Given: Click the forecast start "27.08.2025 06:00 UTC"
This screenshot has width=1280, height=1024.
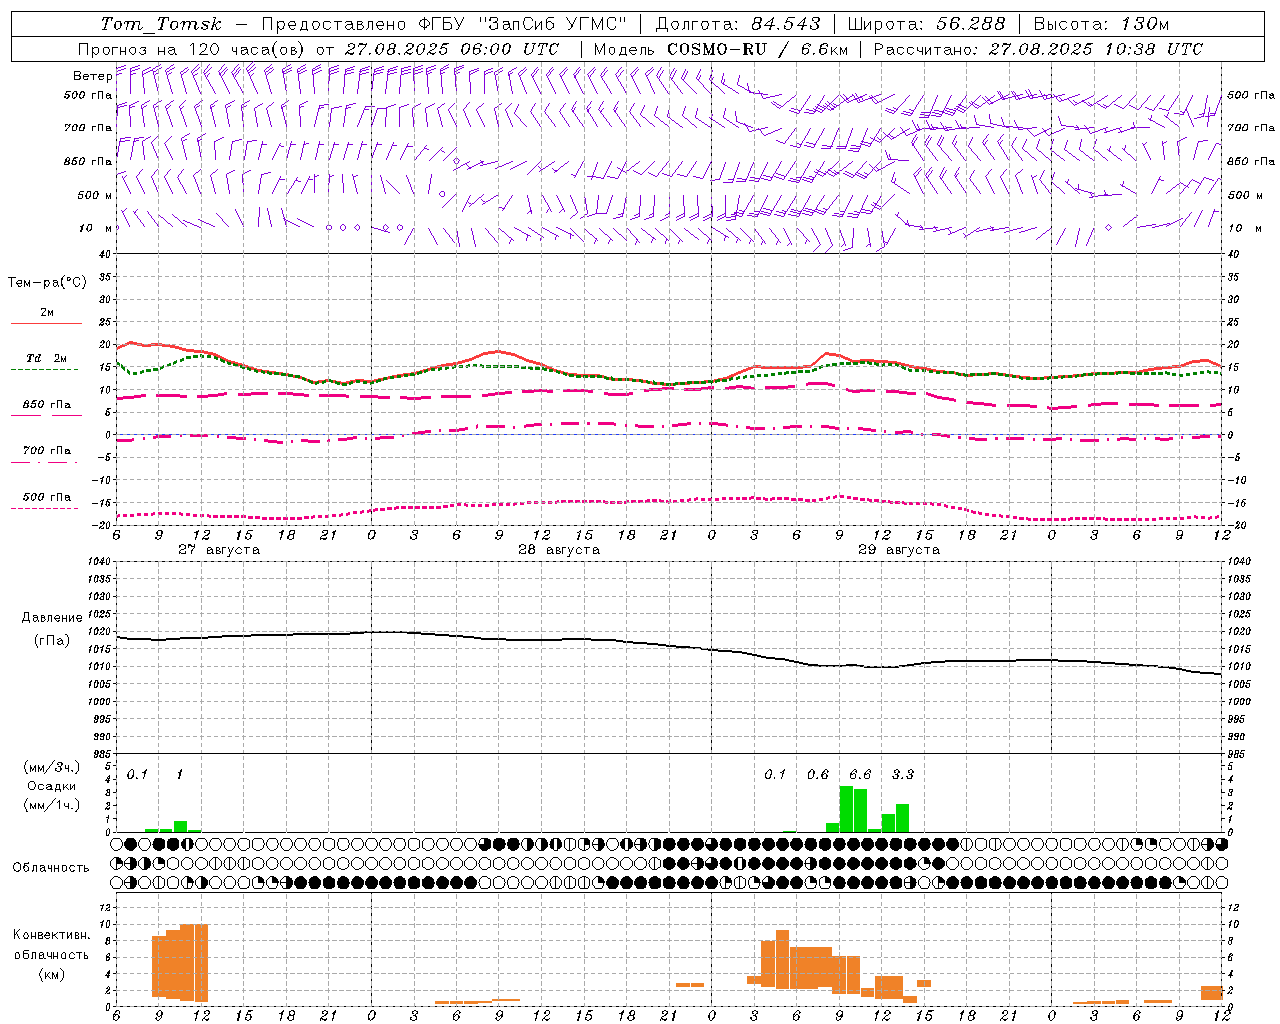Looking at the screenshot, I should (x=452, y=49).
